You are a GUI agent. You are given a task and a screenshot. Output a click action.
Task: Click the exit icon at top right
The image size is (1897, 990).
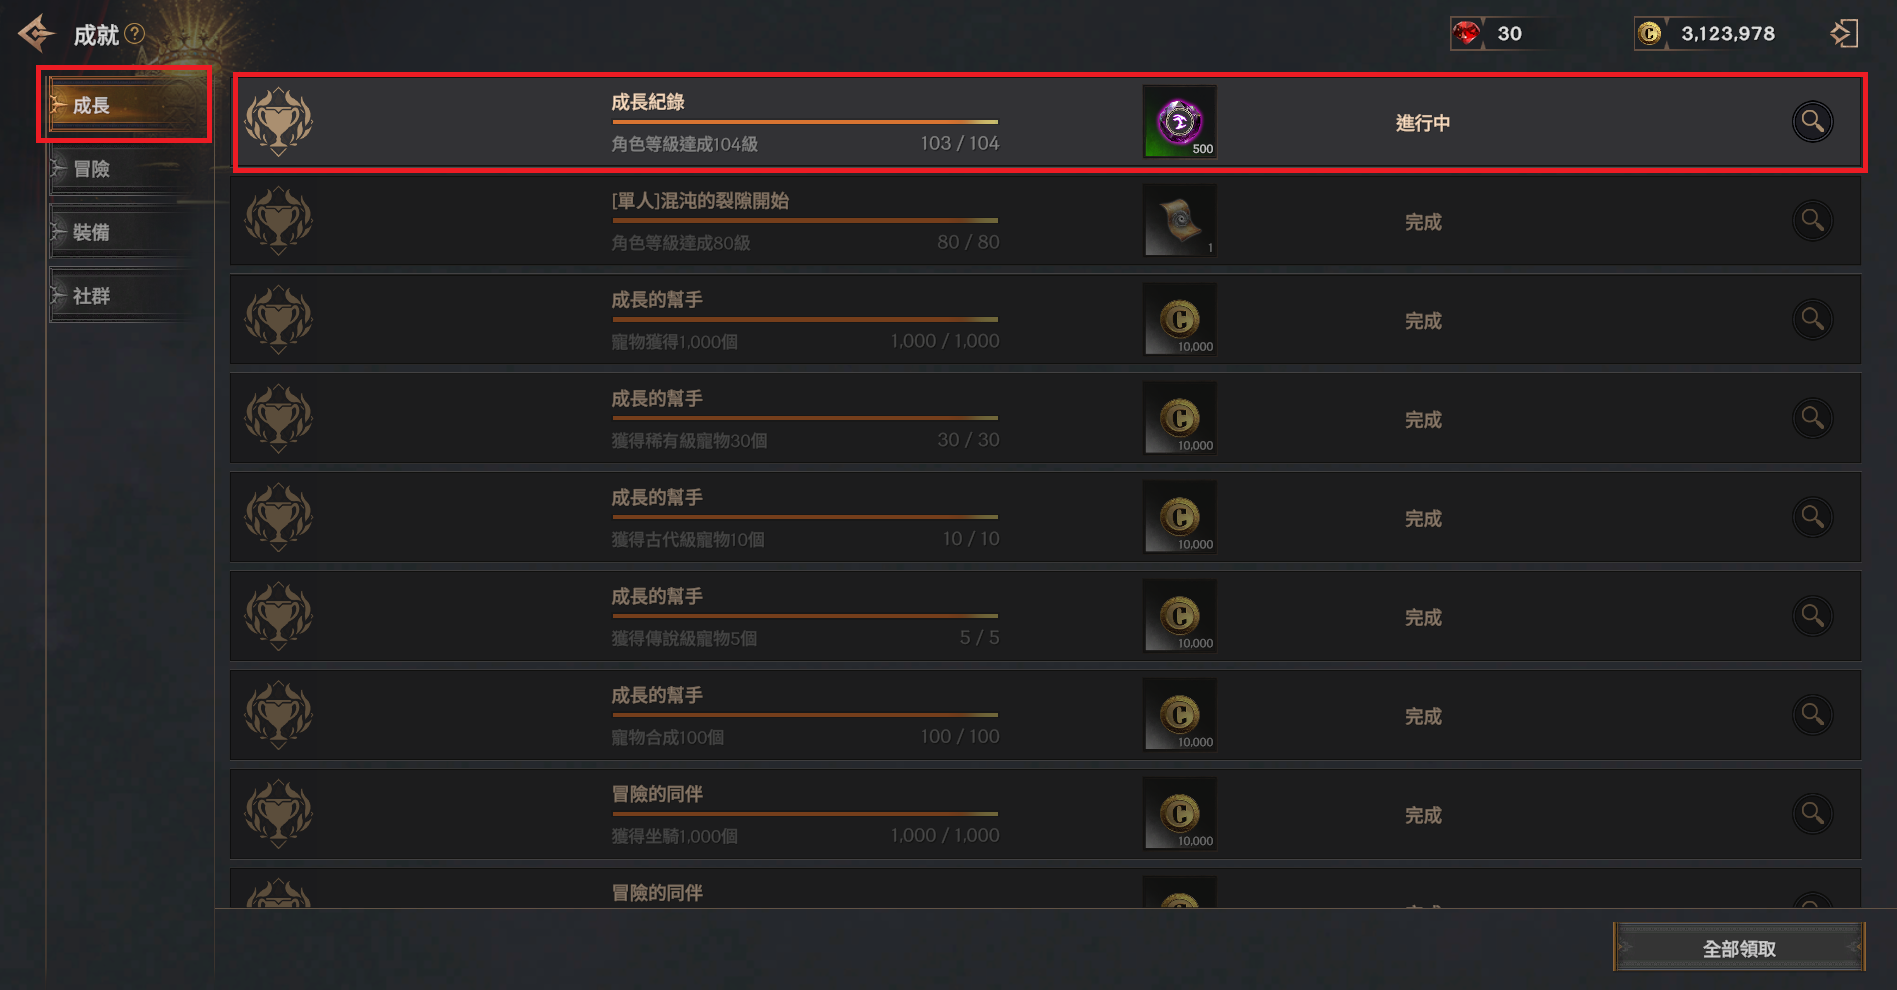click(1844, 34)
